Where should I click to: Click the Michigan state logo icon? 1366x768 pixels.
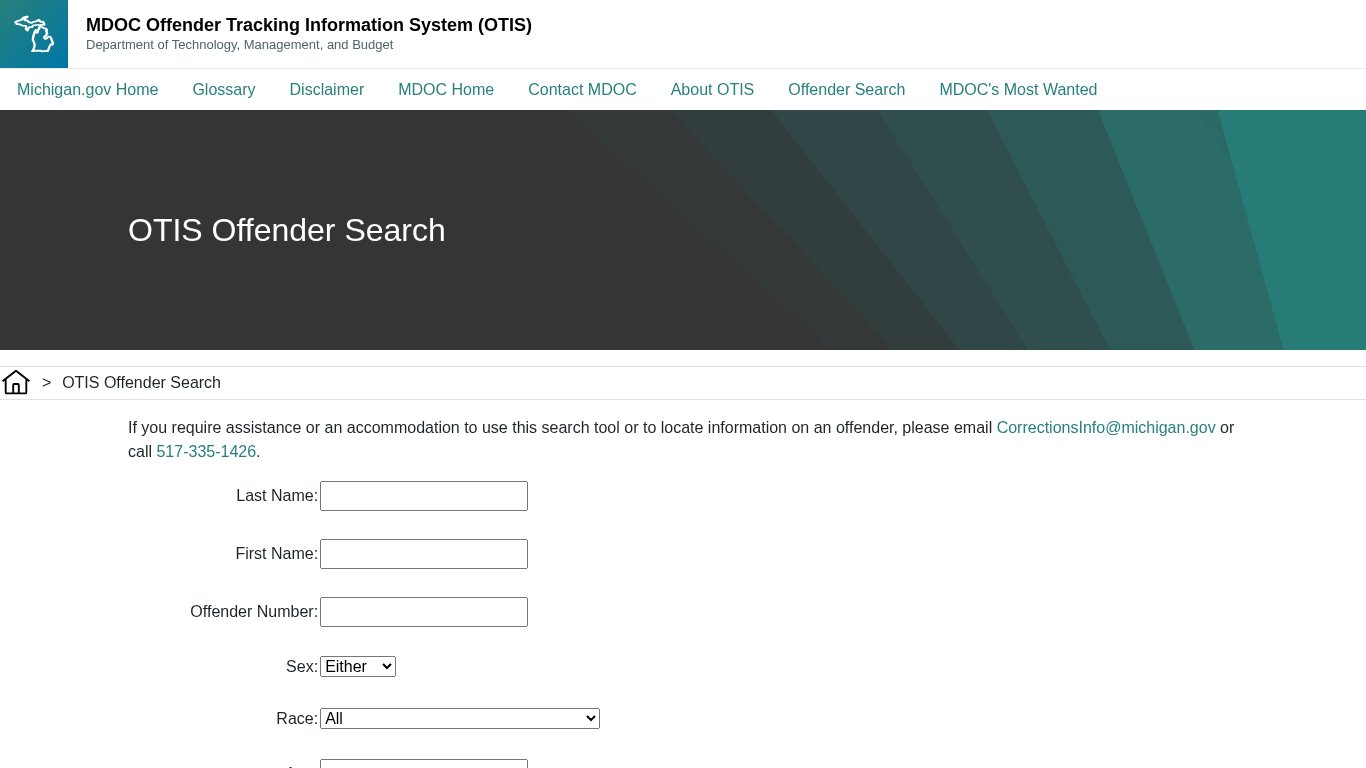pyautogui.click(x=34, y=34)
